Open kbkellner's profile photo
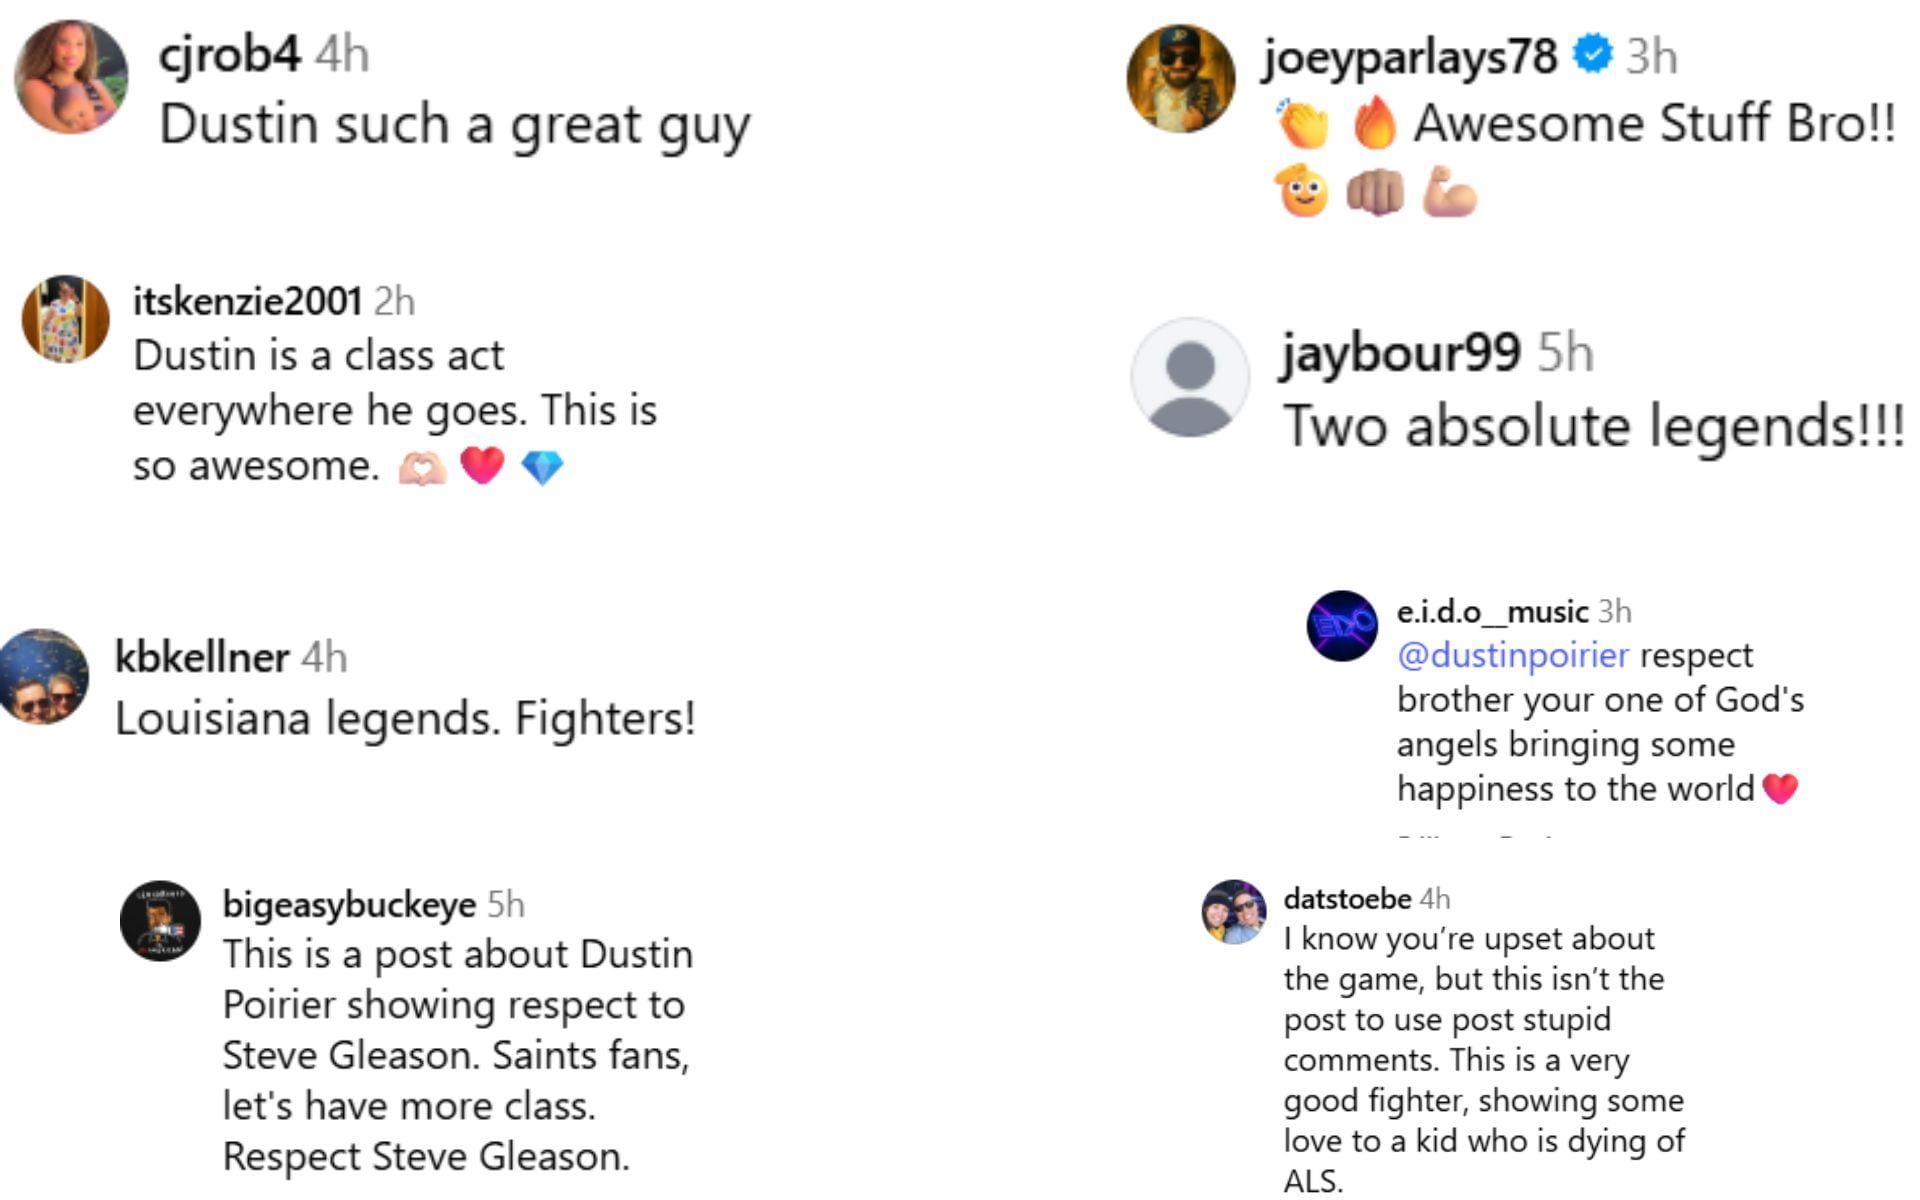 [41, 677]
